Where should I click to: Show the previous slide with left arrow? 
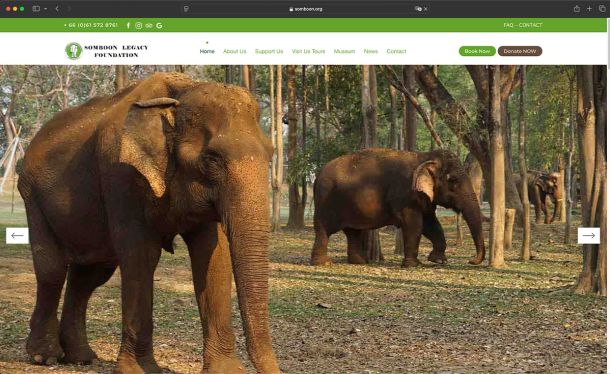pyautogui.click(x=17, y=235)
